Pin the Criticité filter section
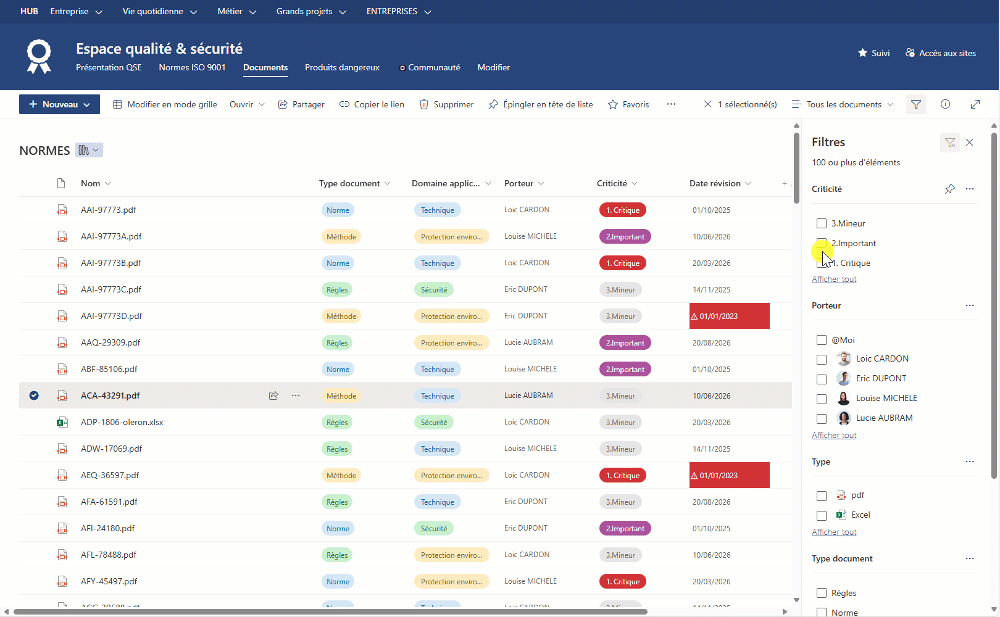The height and width of the screenshot is (617, 1000). pyautogui.click(x=950, y=189)
